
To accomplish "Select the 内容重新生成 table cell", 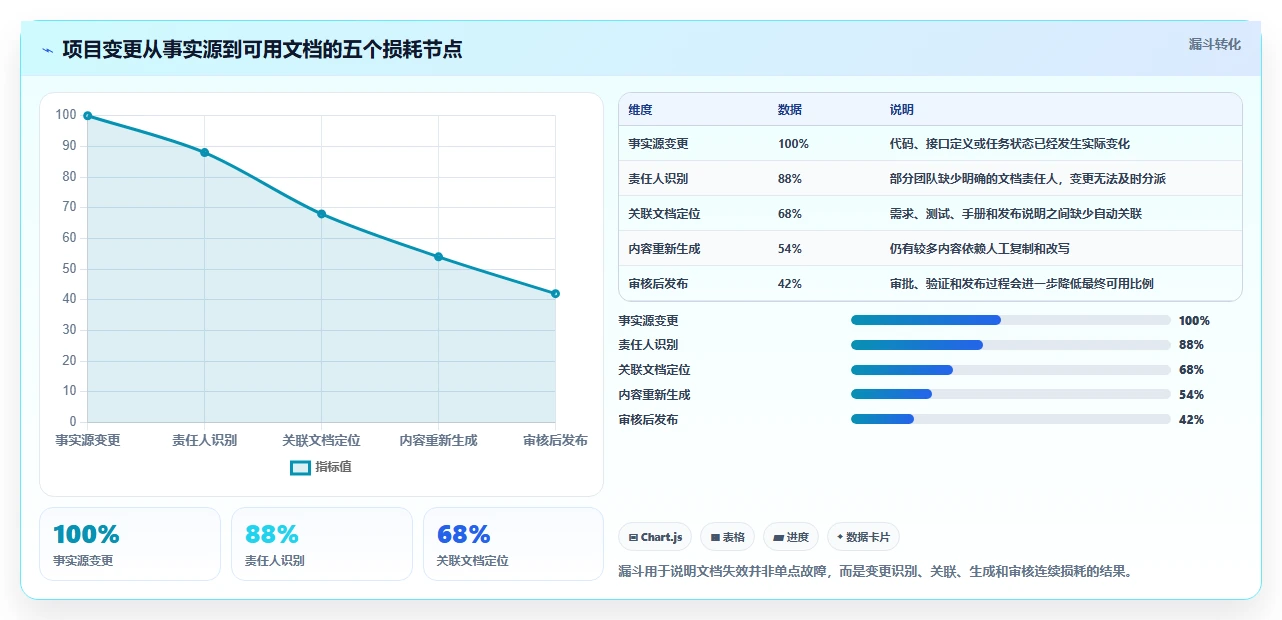I will click(x=665, y=249).
